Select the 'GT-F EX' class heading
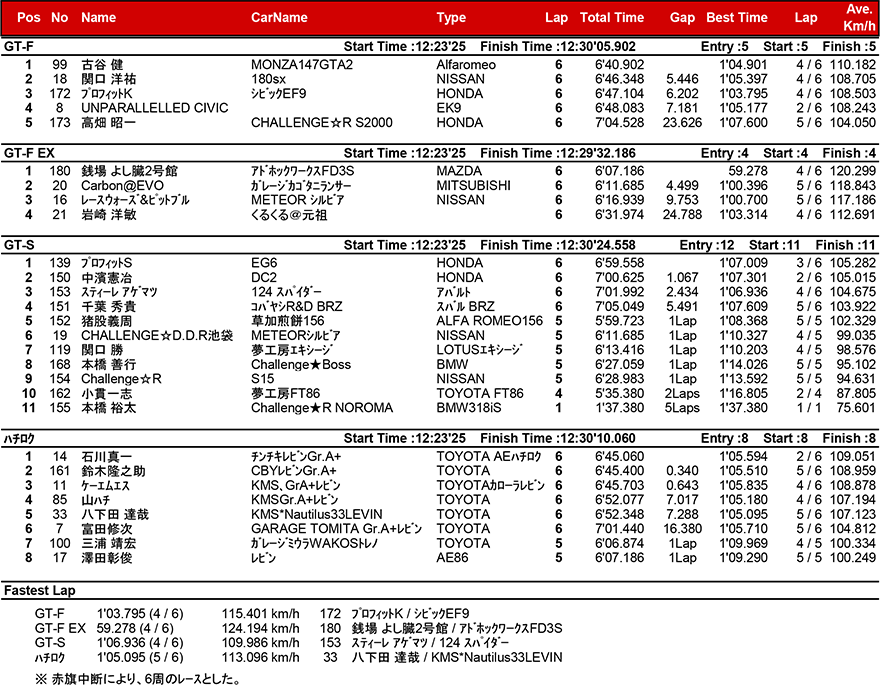Screen dimensions: 880x685 29,153
